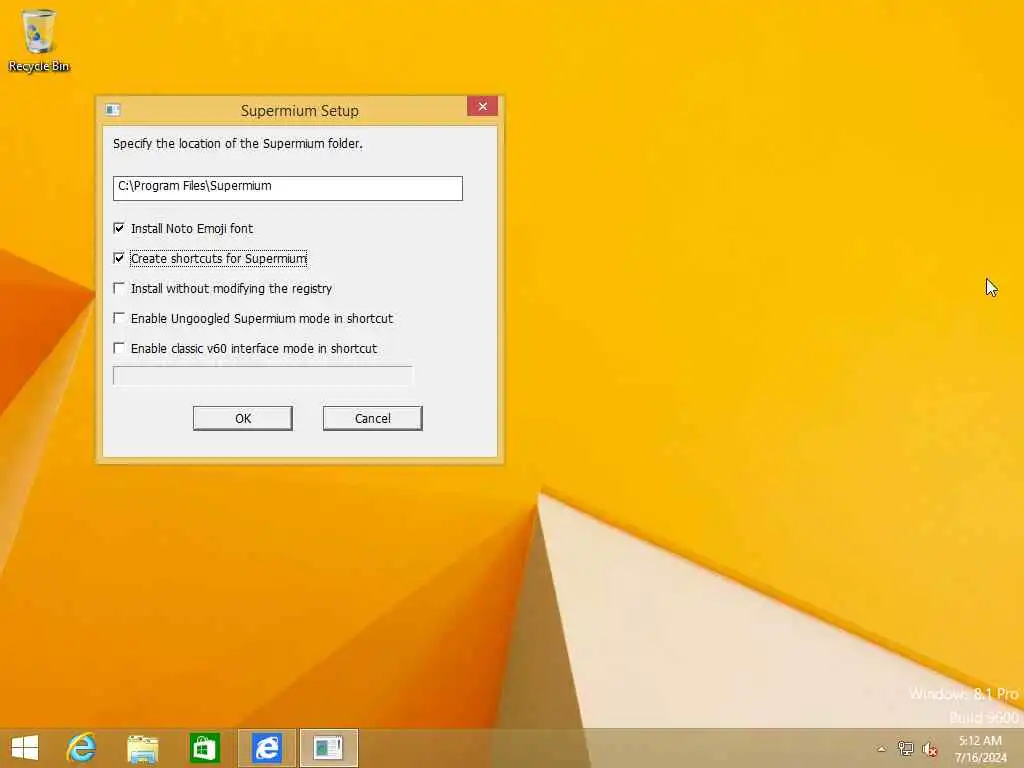
Task: Switch to the running Internet Explorer window
Action: [x=266, y=748]
